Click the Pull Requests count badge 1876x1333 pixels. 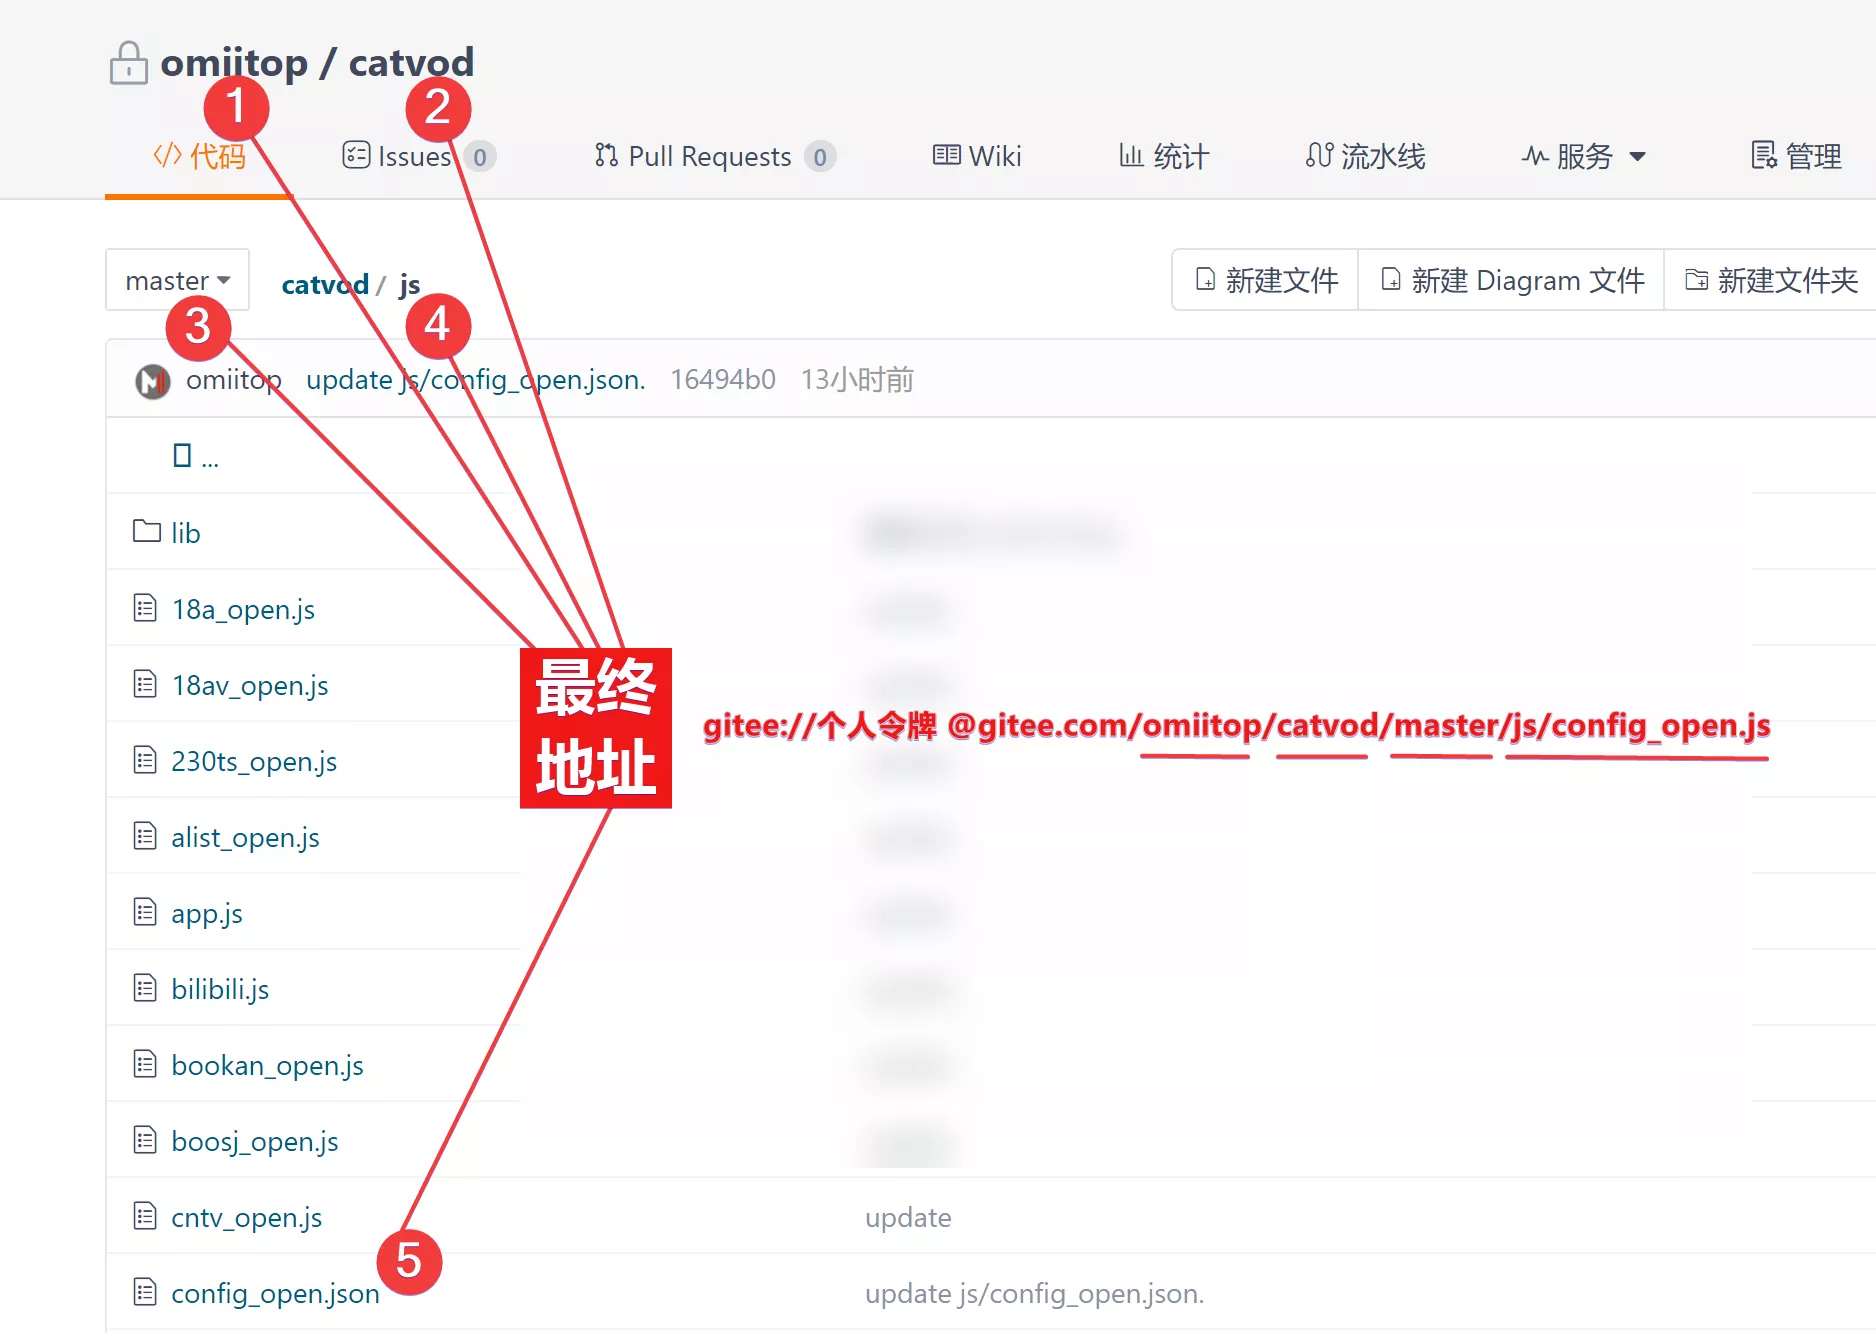click(x=820, y=157)
